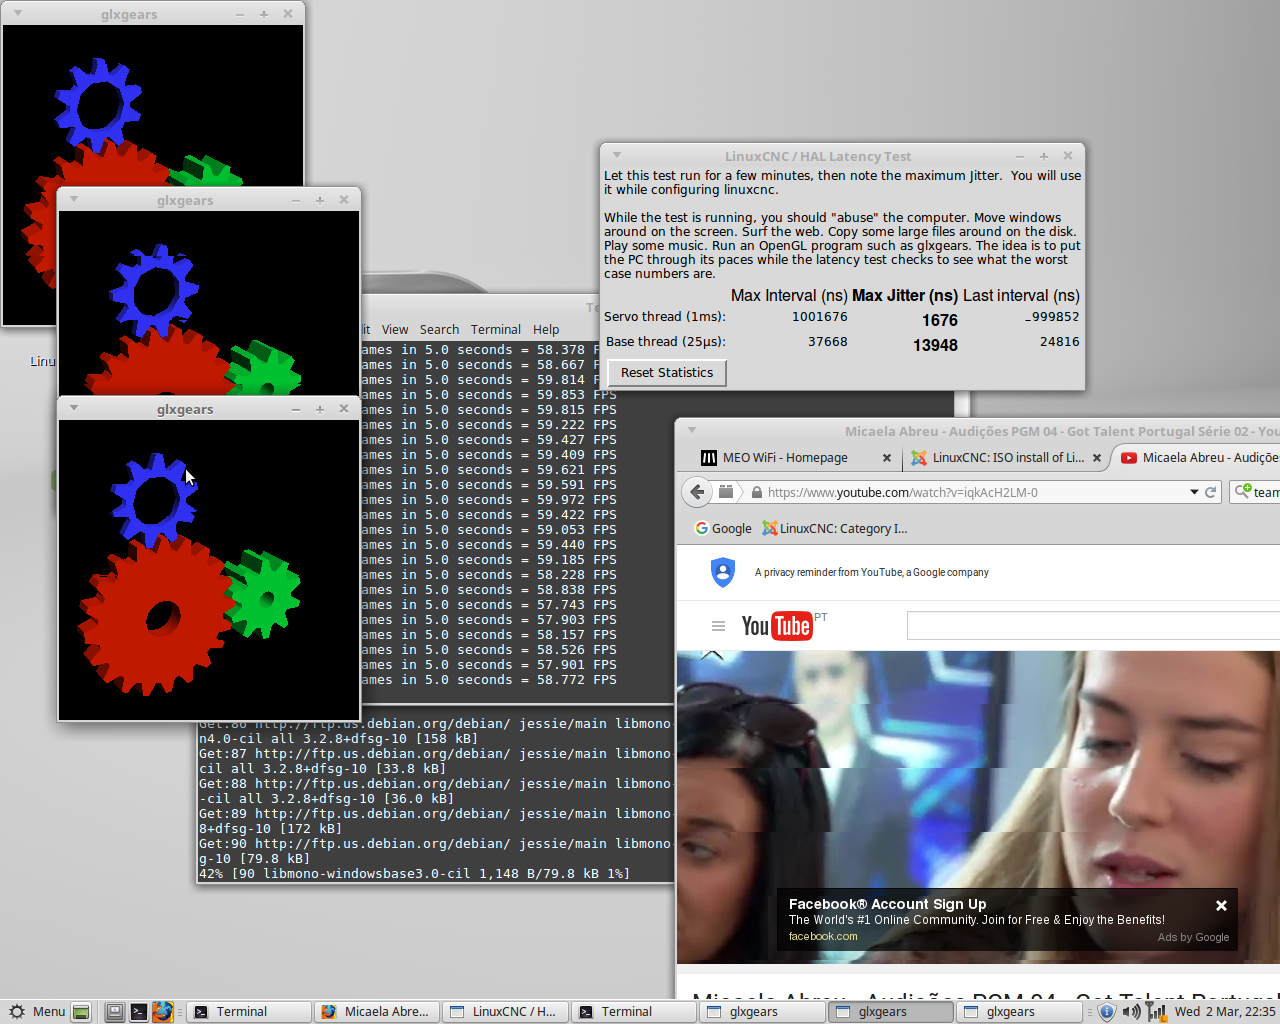Select the apt progress line starting with 42%
Screen dimensions: 1280x1024
point(414,874)
